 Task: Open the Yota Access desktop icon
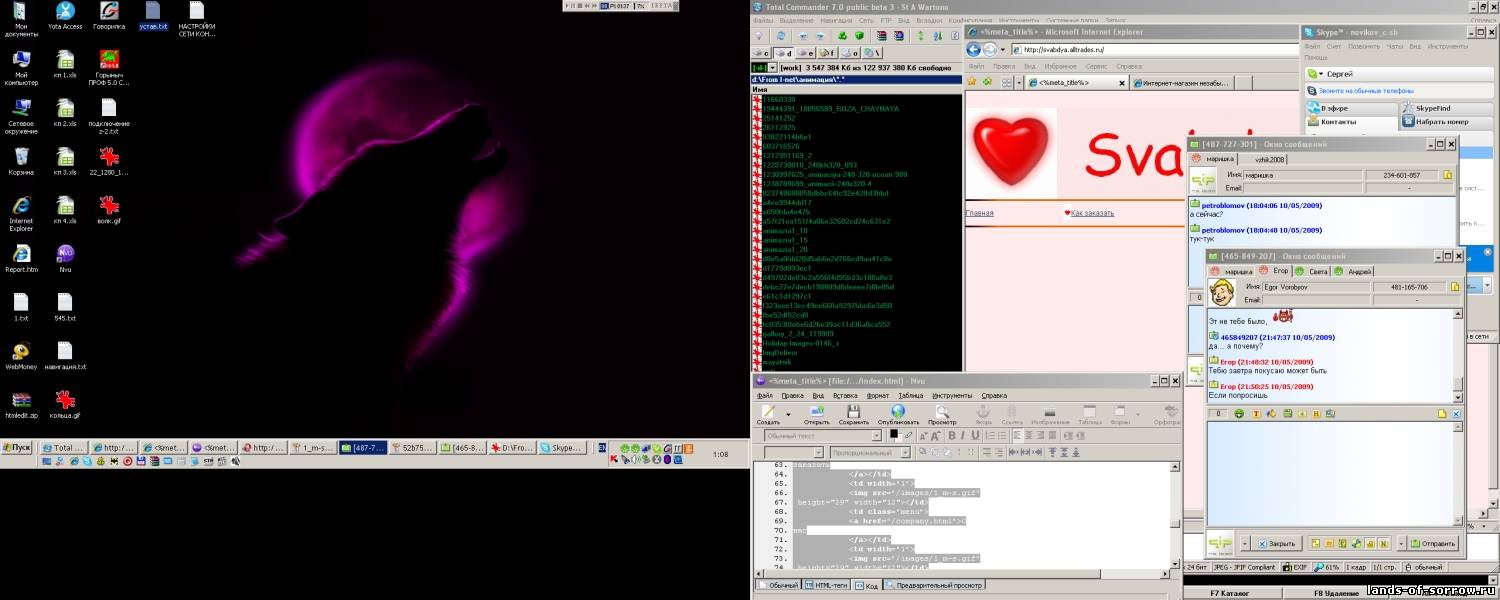tap(65, 15)
